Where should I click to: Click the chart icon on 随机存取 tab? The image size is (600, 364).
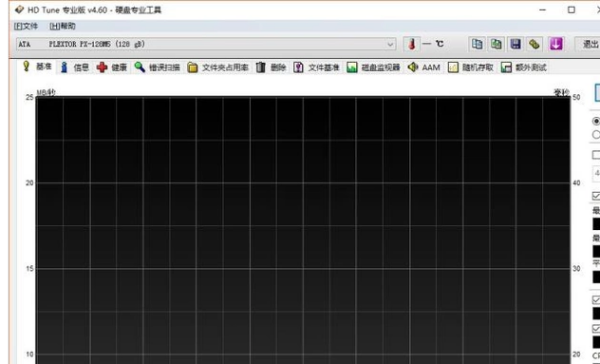(x=453, y=67)
